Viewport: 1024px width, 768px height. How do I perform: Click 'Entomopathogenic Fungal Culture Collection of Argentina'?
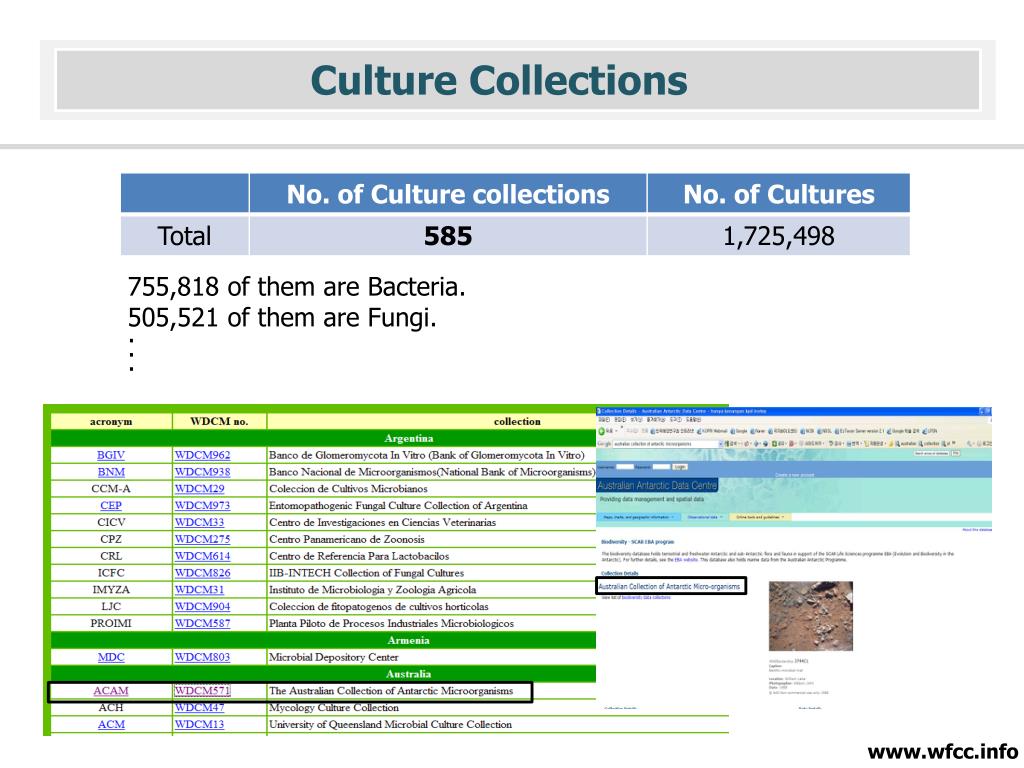[398, 505]
